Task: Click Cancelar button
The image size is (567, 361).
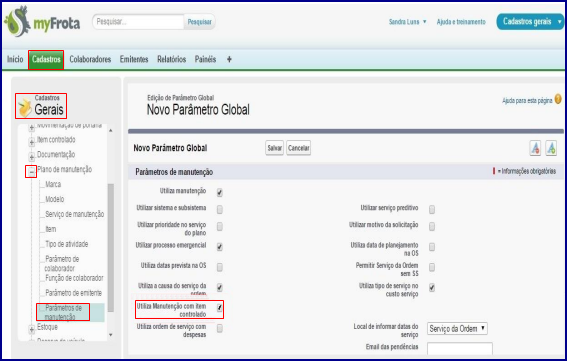Action: (299, 148)
